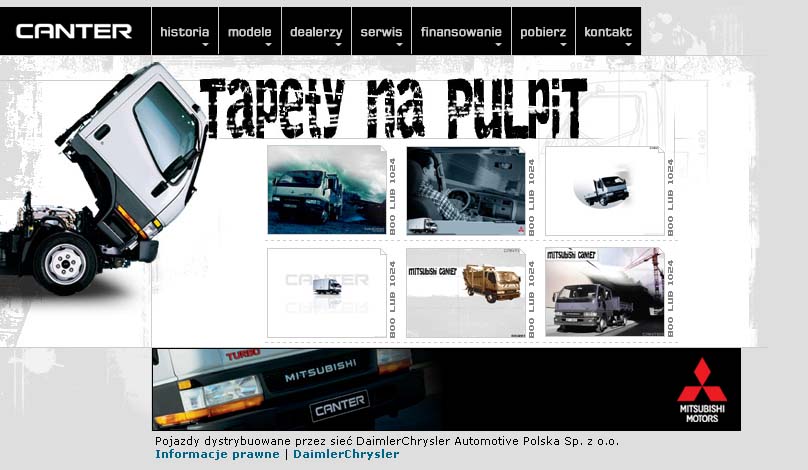Expand dropdown arrow under historia
Screen dimensions: 808x470
(206, 45)
